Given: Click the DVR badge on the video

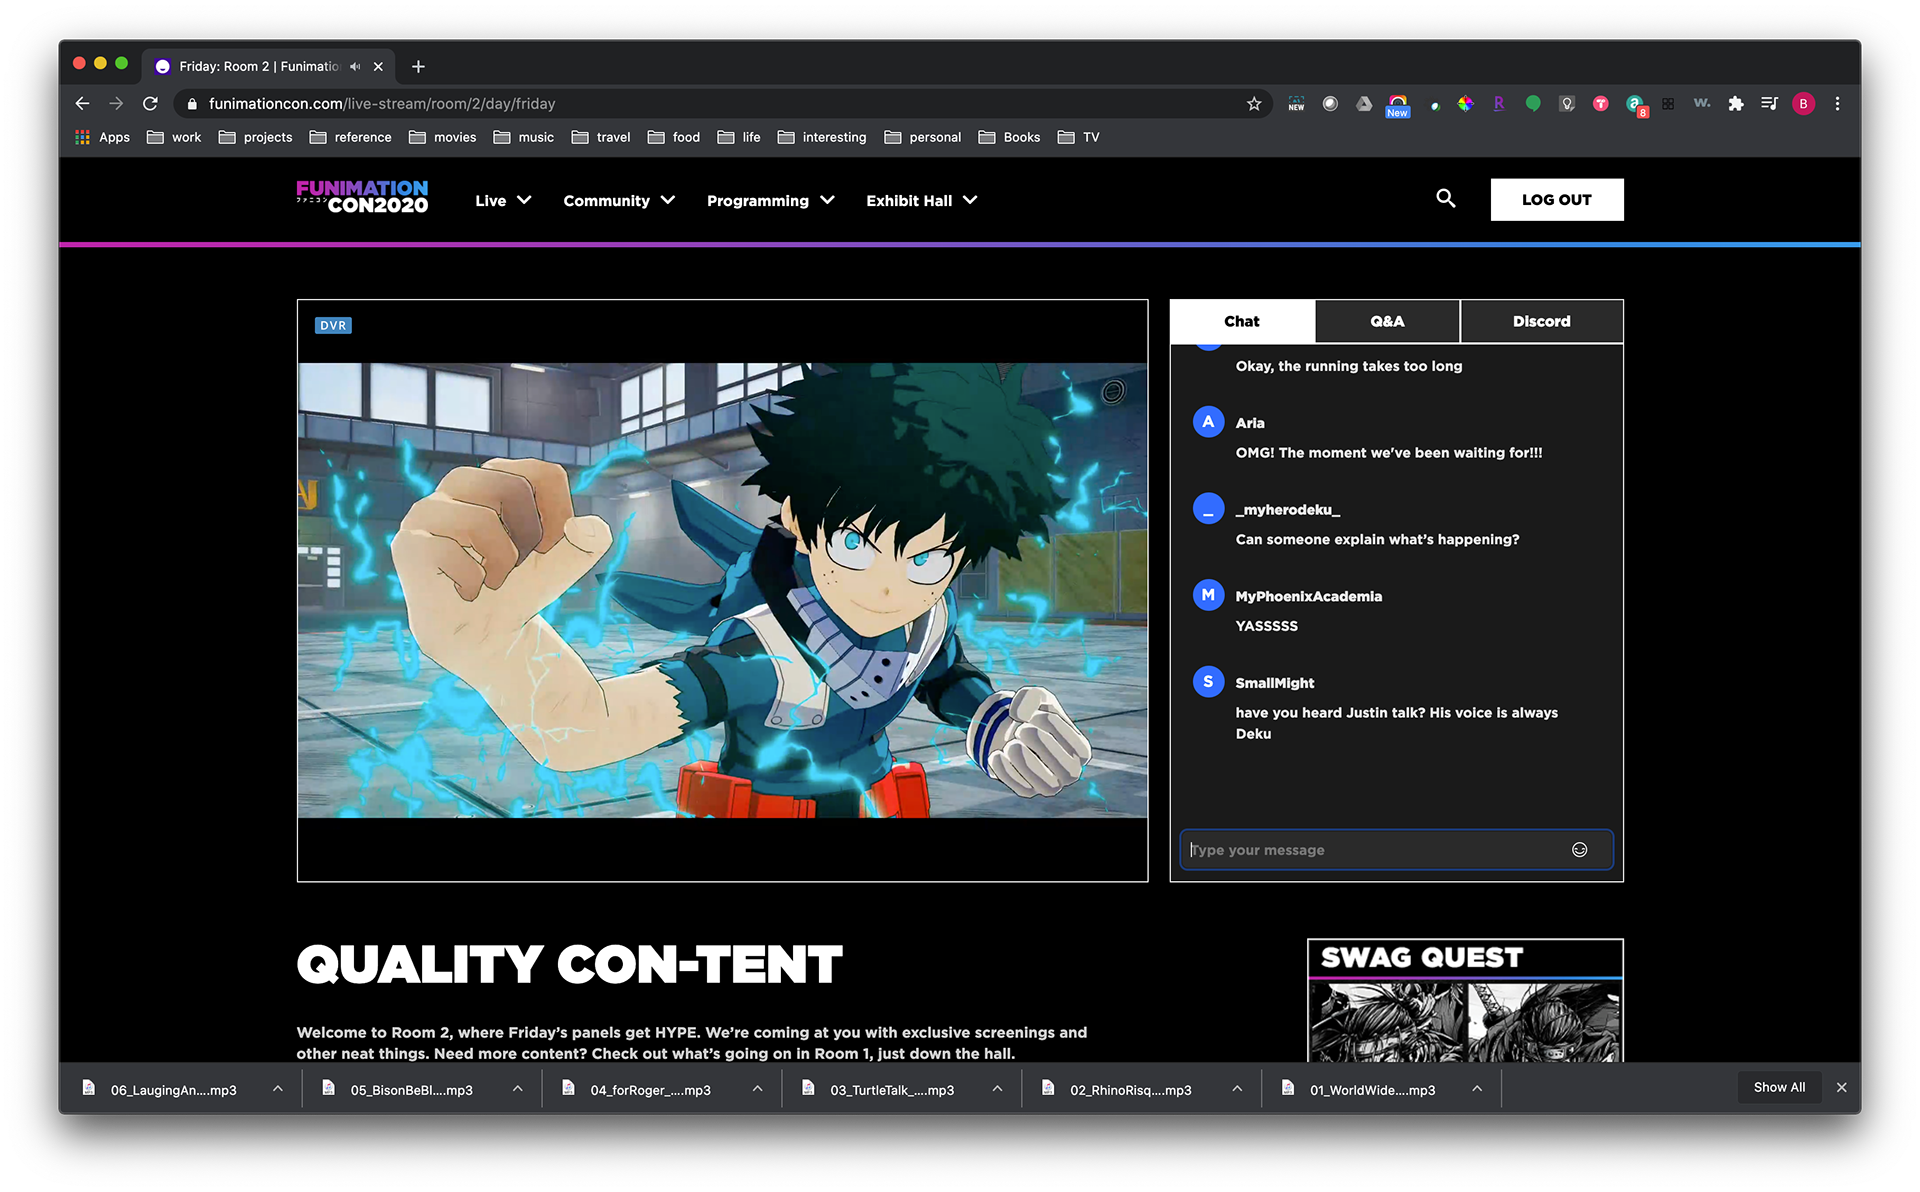Looking at the screenshot, I should [333, 326].
